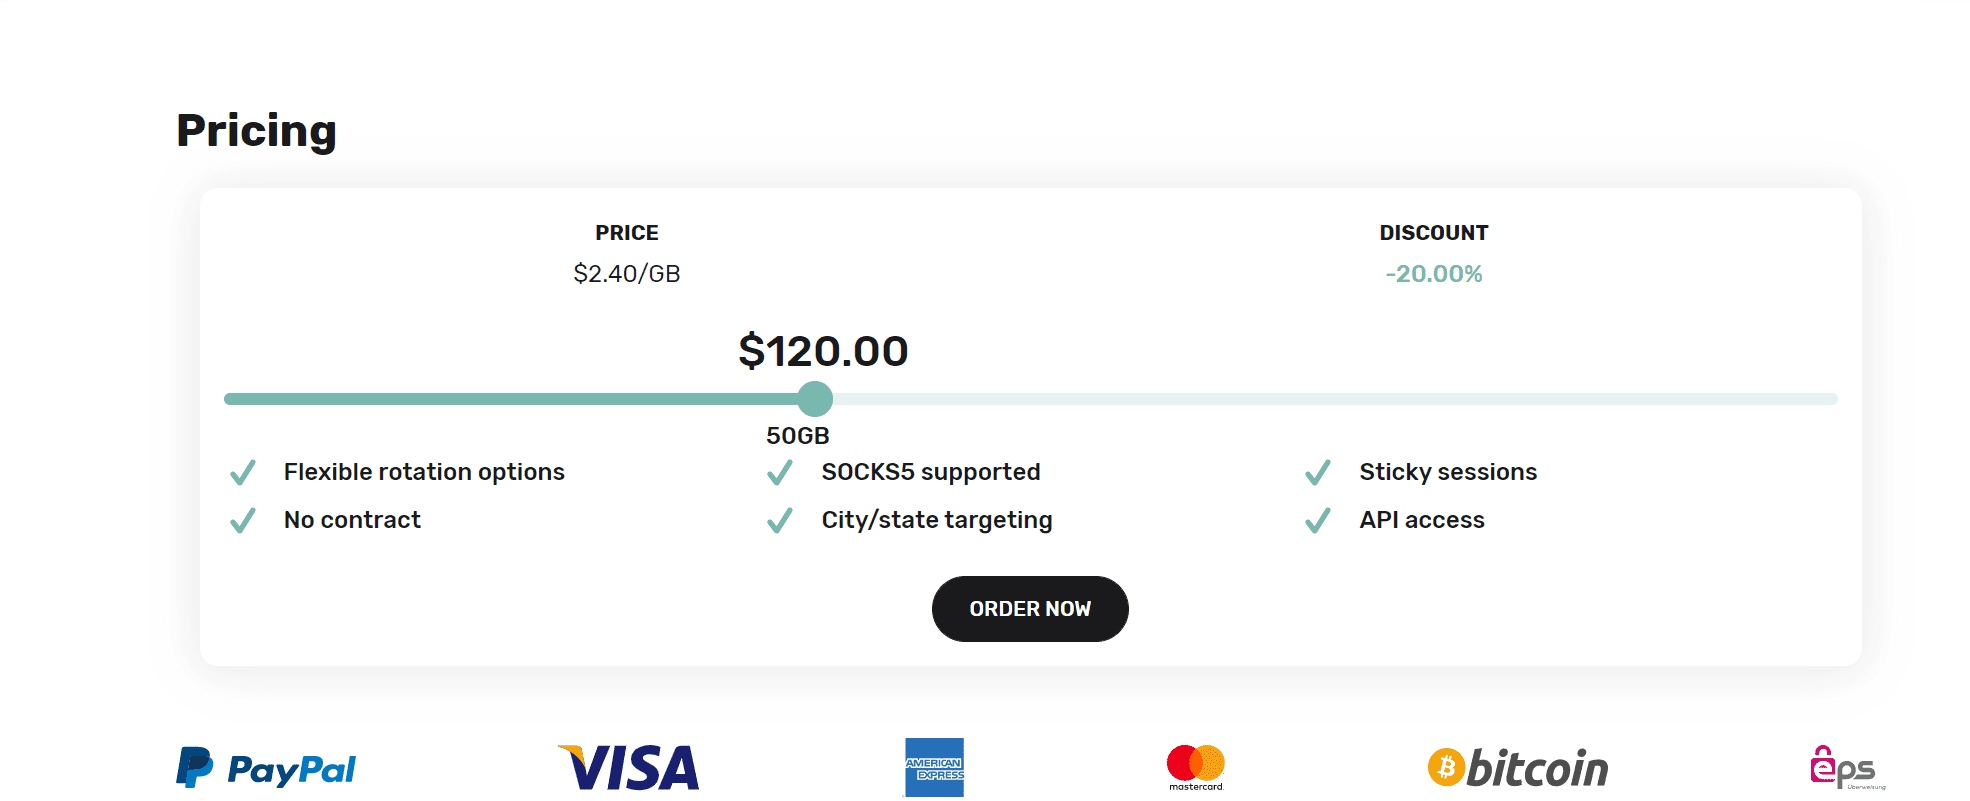1970x801 pixels.
Task: Click the American Express logo
Action: (934, 768)
